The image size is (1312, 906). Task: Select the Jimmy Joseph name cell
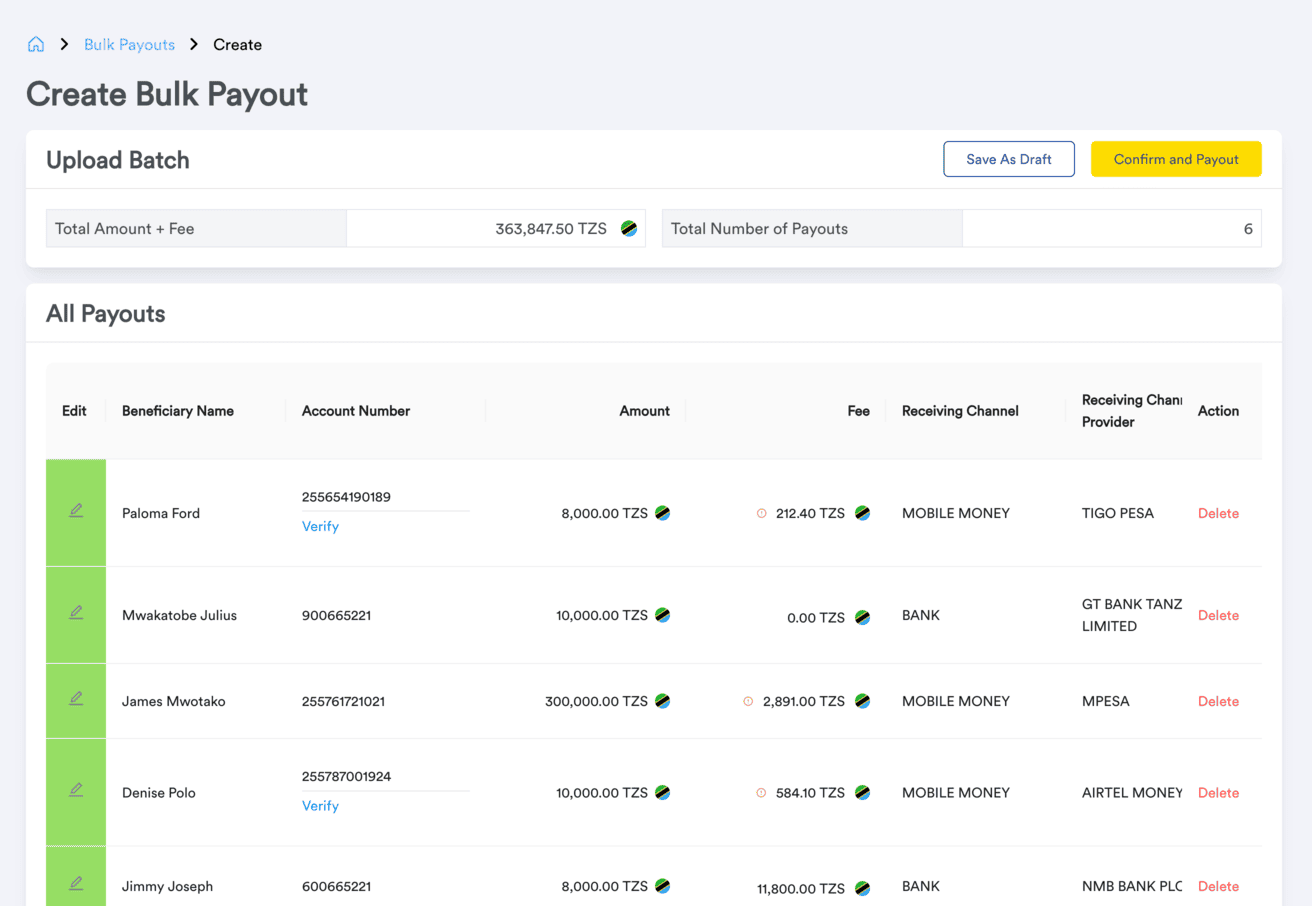(167, 886)
